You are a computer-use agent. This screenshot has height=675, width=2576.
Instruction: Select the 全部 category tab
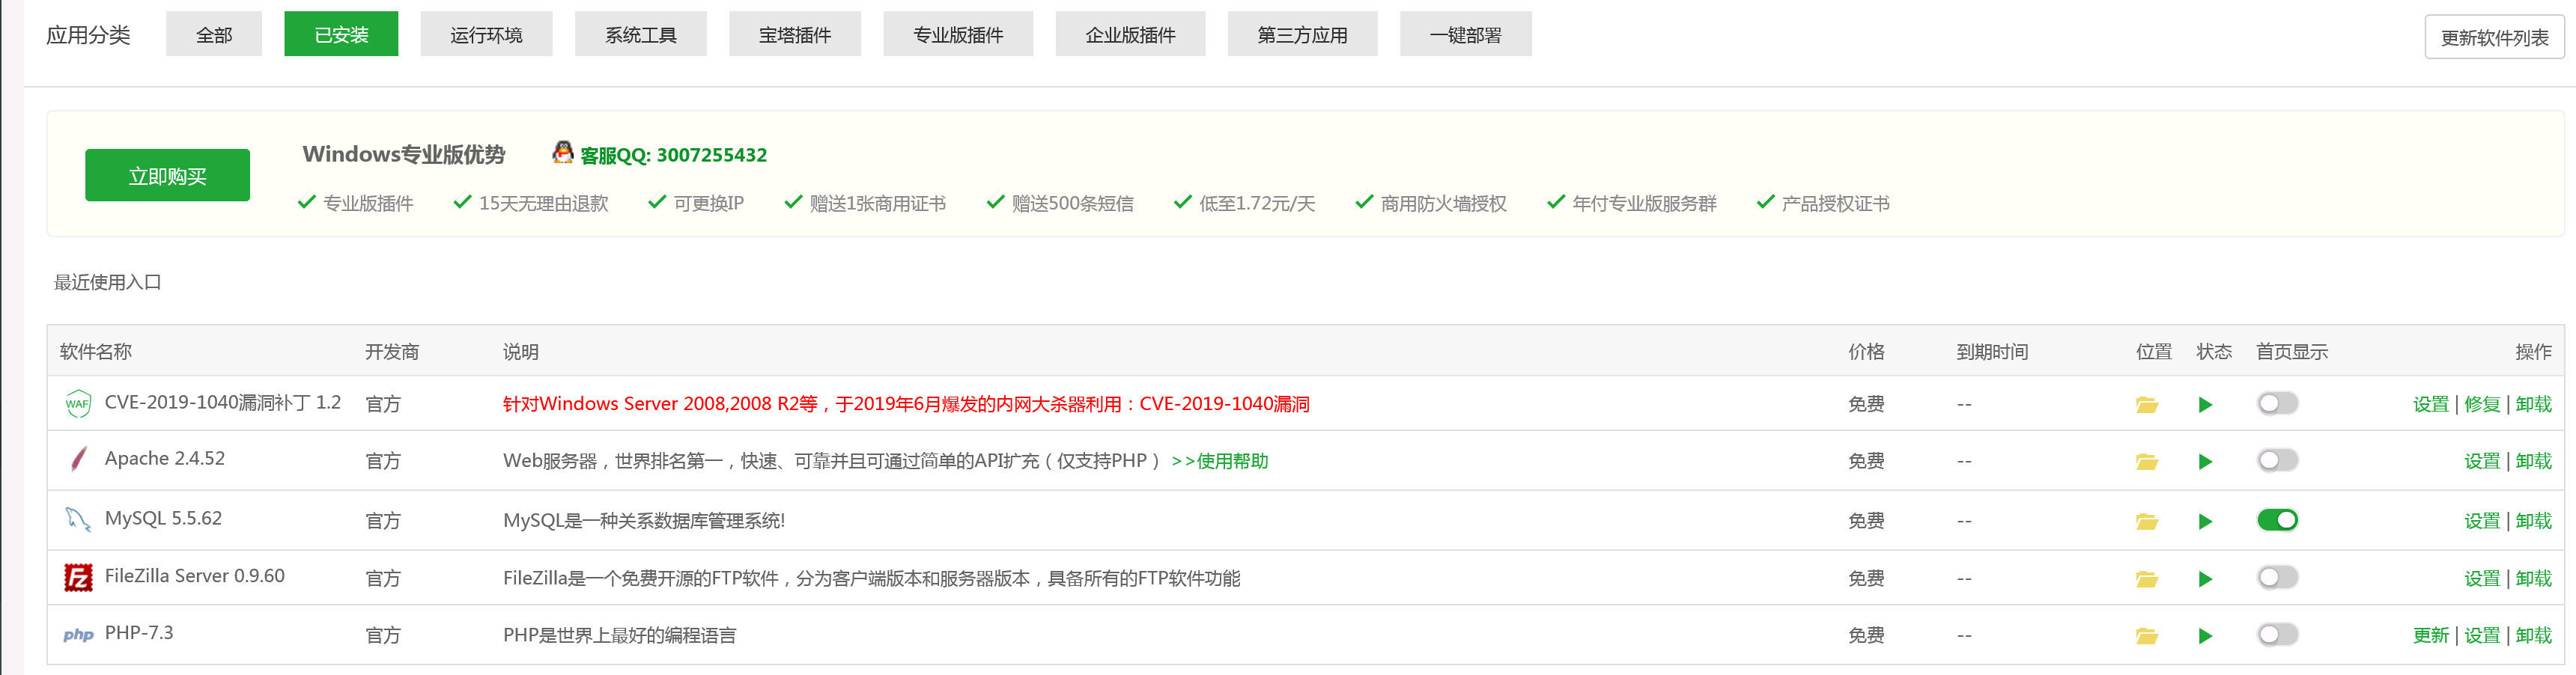tap(214, 34)
